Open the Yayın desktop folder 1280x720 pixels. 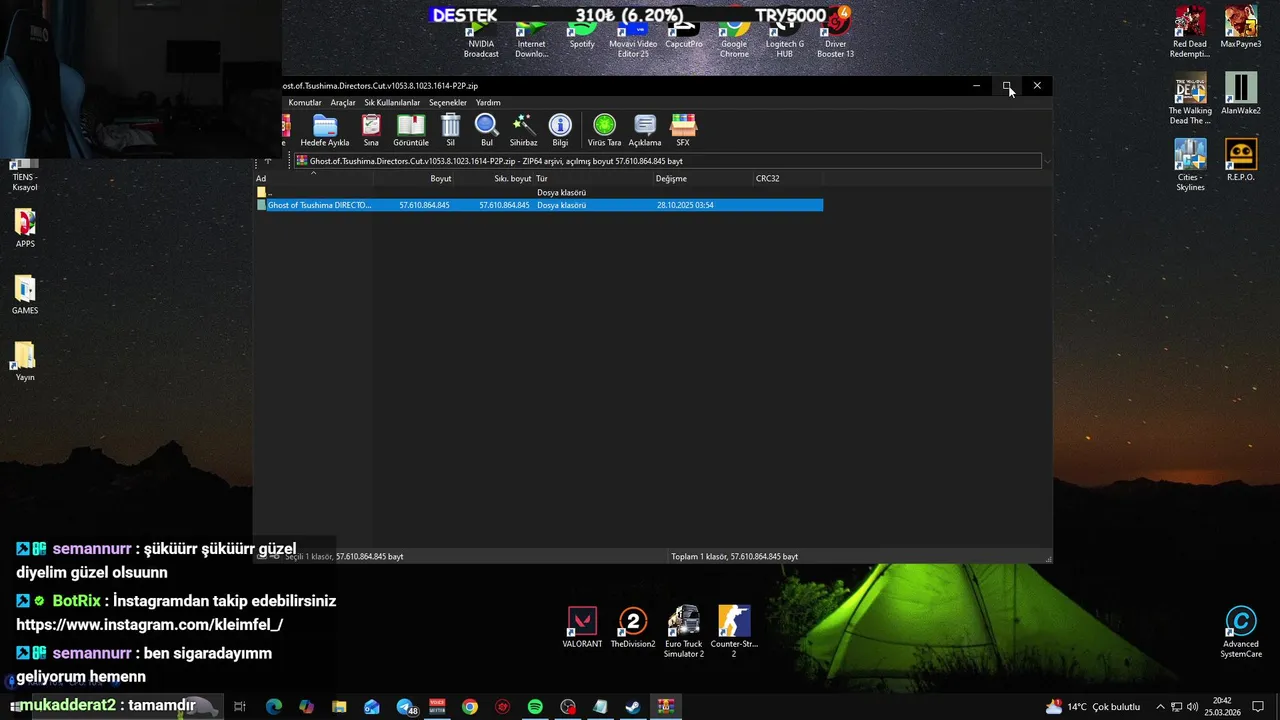pyautogui.click(x=25, y=361)
